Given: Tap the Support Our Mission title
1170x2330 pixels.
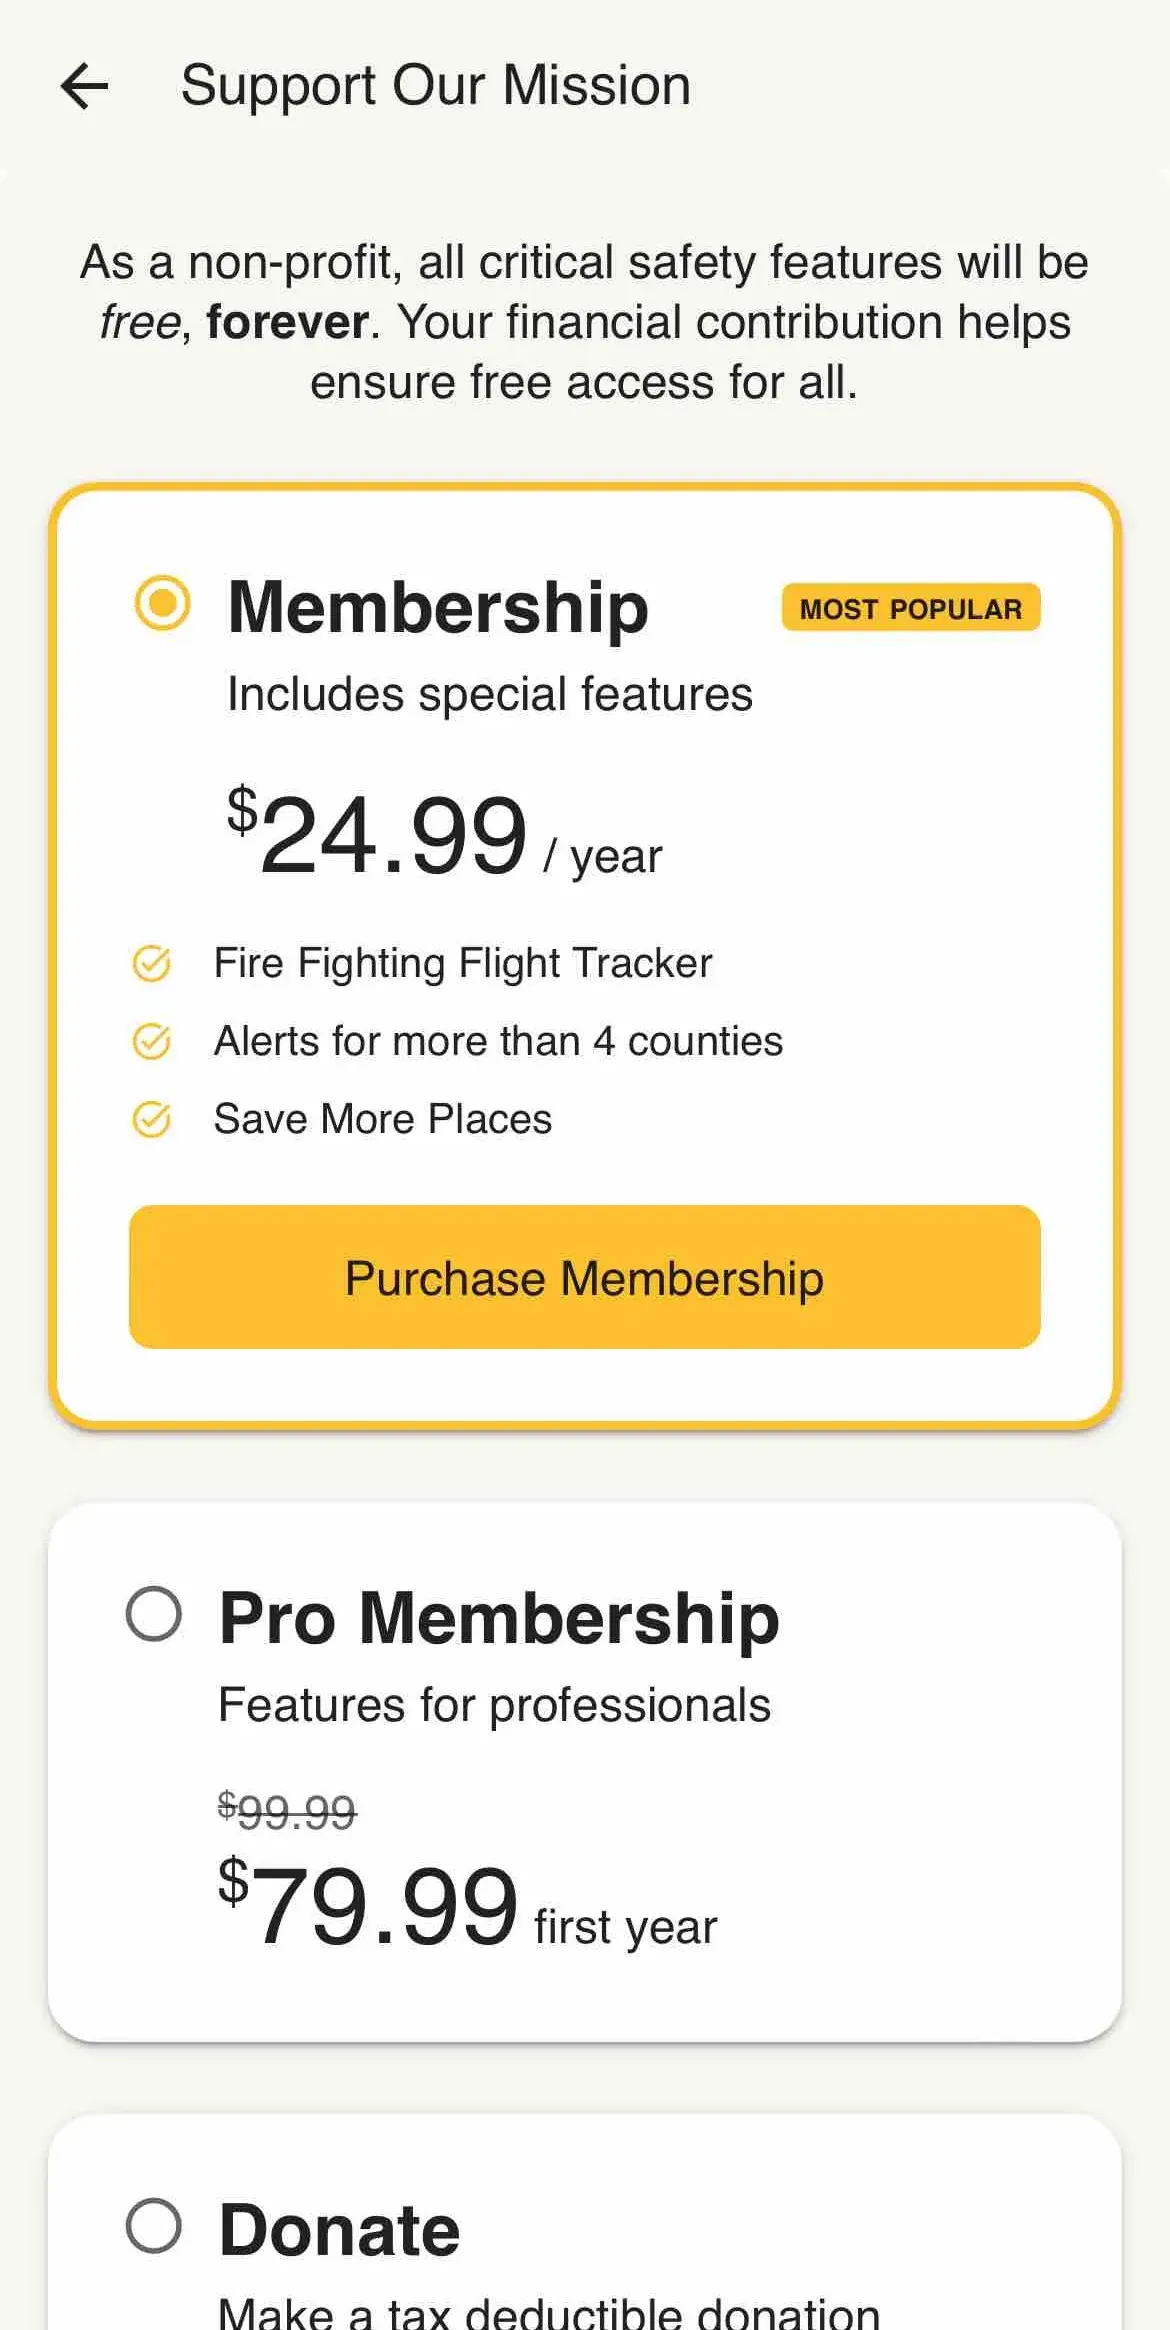Looking at the screenshot, I should coord(435,85).
